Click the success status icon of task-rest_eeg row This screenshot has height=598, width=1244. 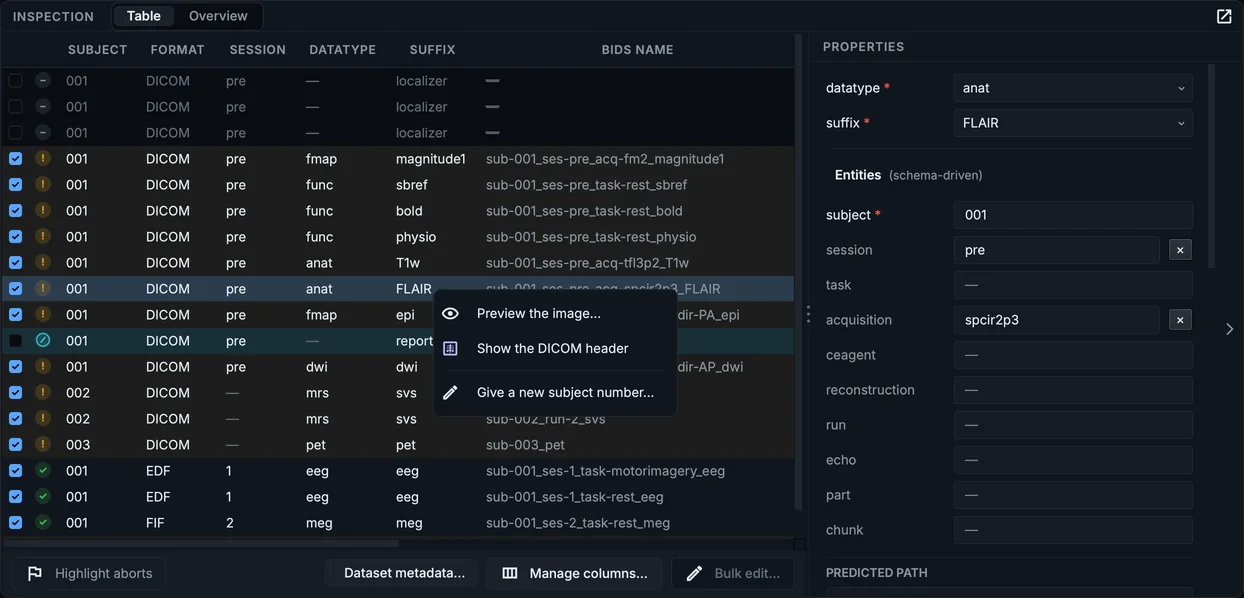43,497
